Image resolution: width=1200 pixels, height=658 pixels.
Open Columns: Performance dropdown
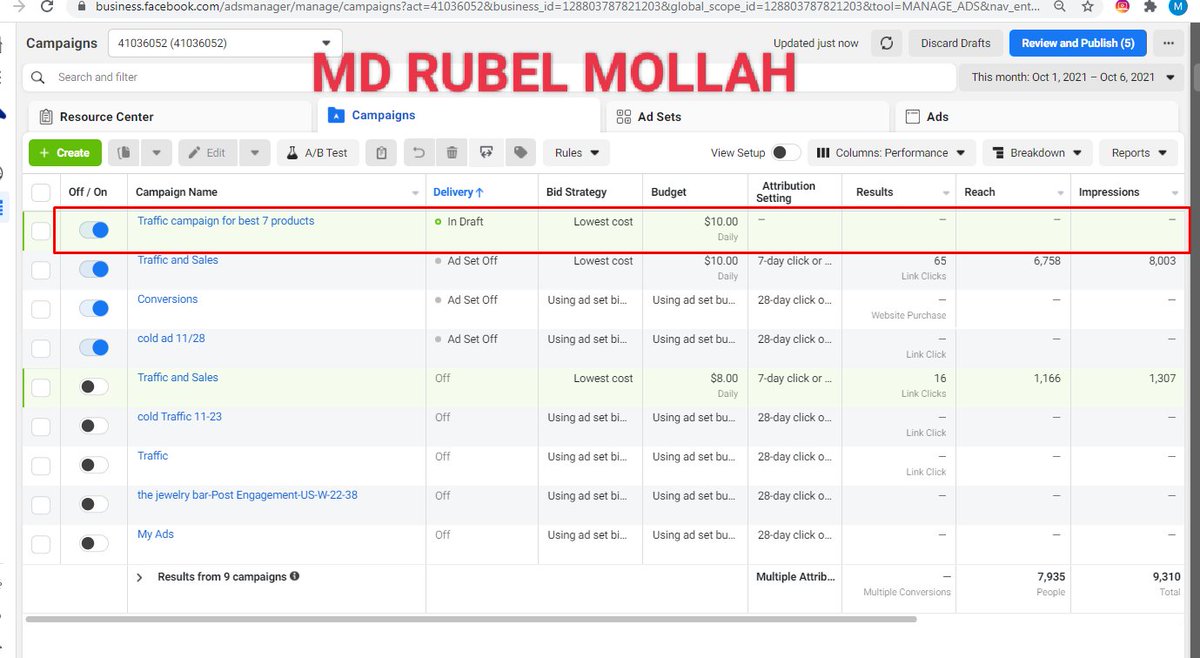(891, 153)
